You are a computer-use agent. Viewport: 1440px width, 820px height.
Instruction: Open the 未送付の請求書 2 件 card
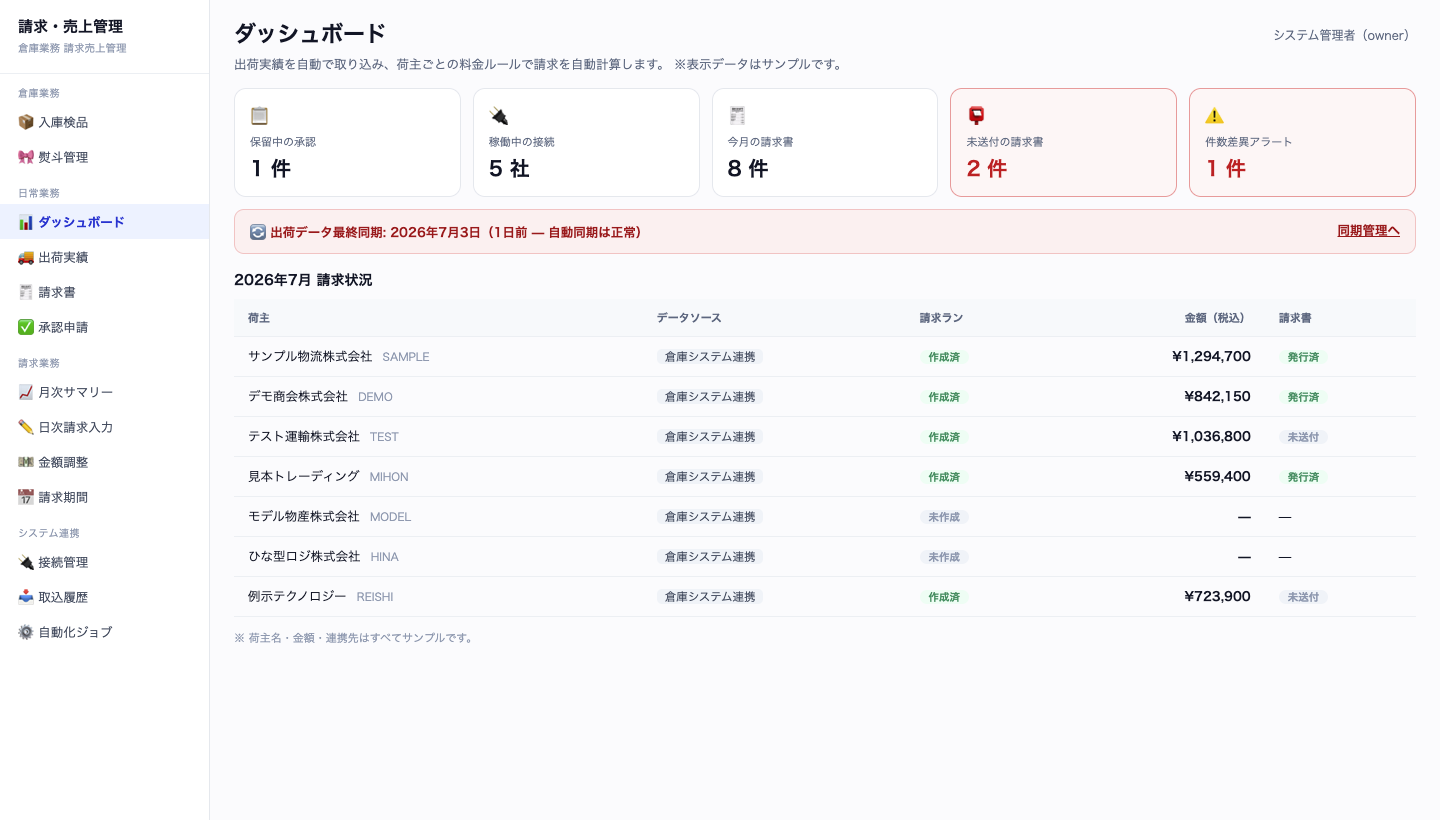(1063, 142)
